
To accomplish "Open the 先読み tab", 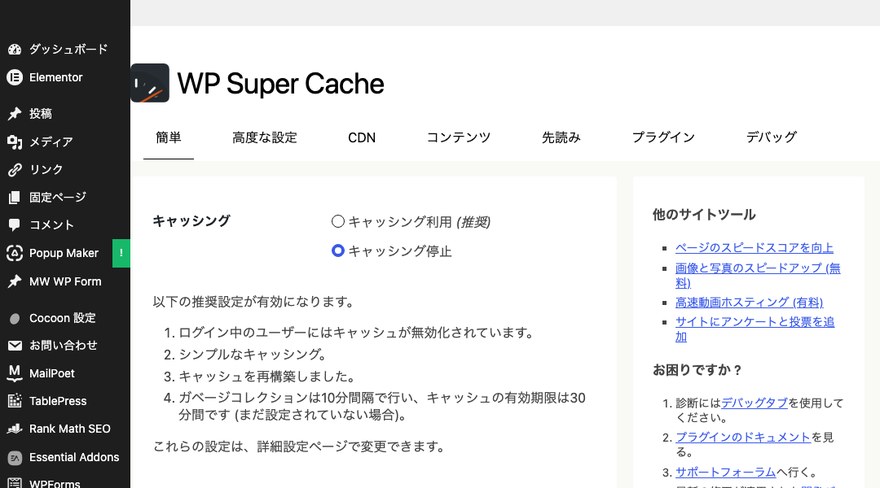I will (561, 137).
